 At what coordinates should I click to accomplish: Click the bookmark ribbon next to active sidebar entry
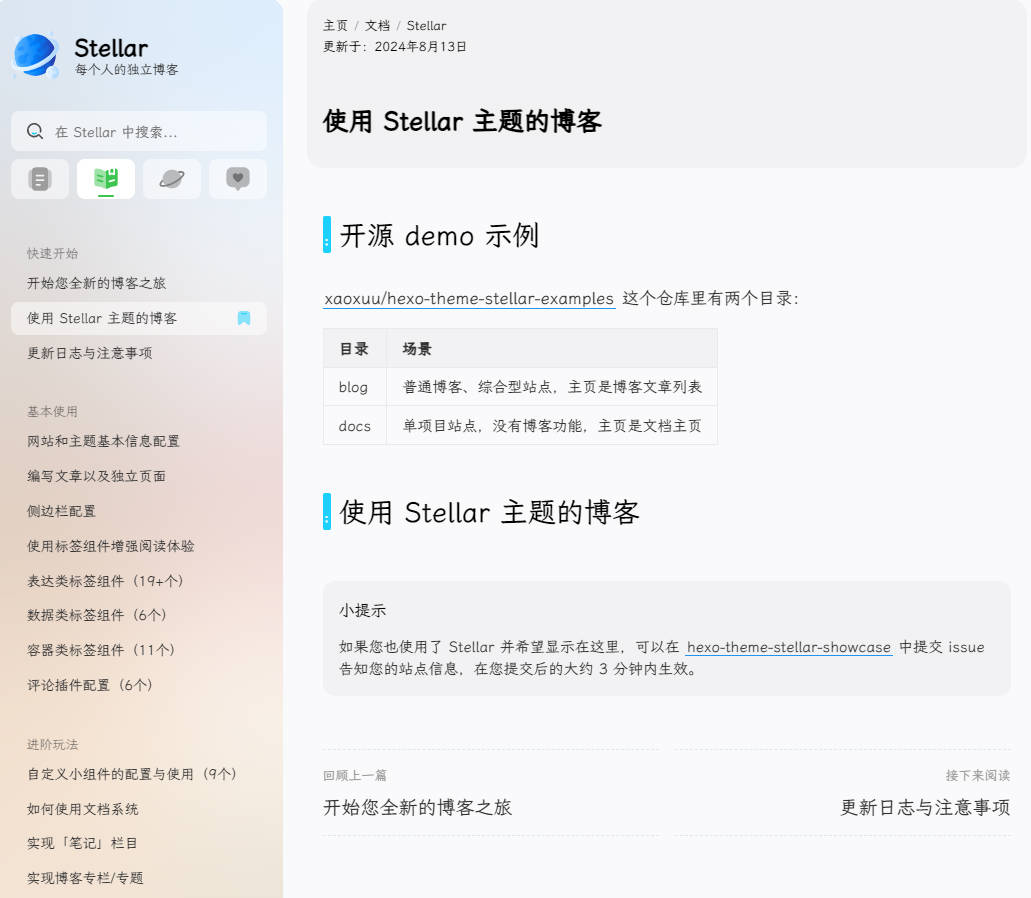(x=243, y=318)
